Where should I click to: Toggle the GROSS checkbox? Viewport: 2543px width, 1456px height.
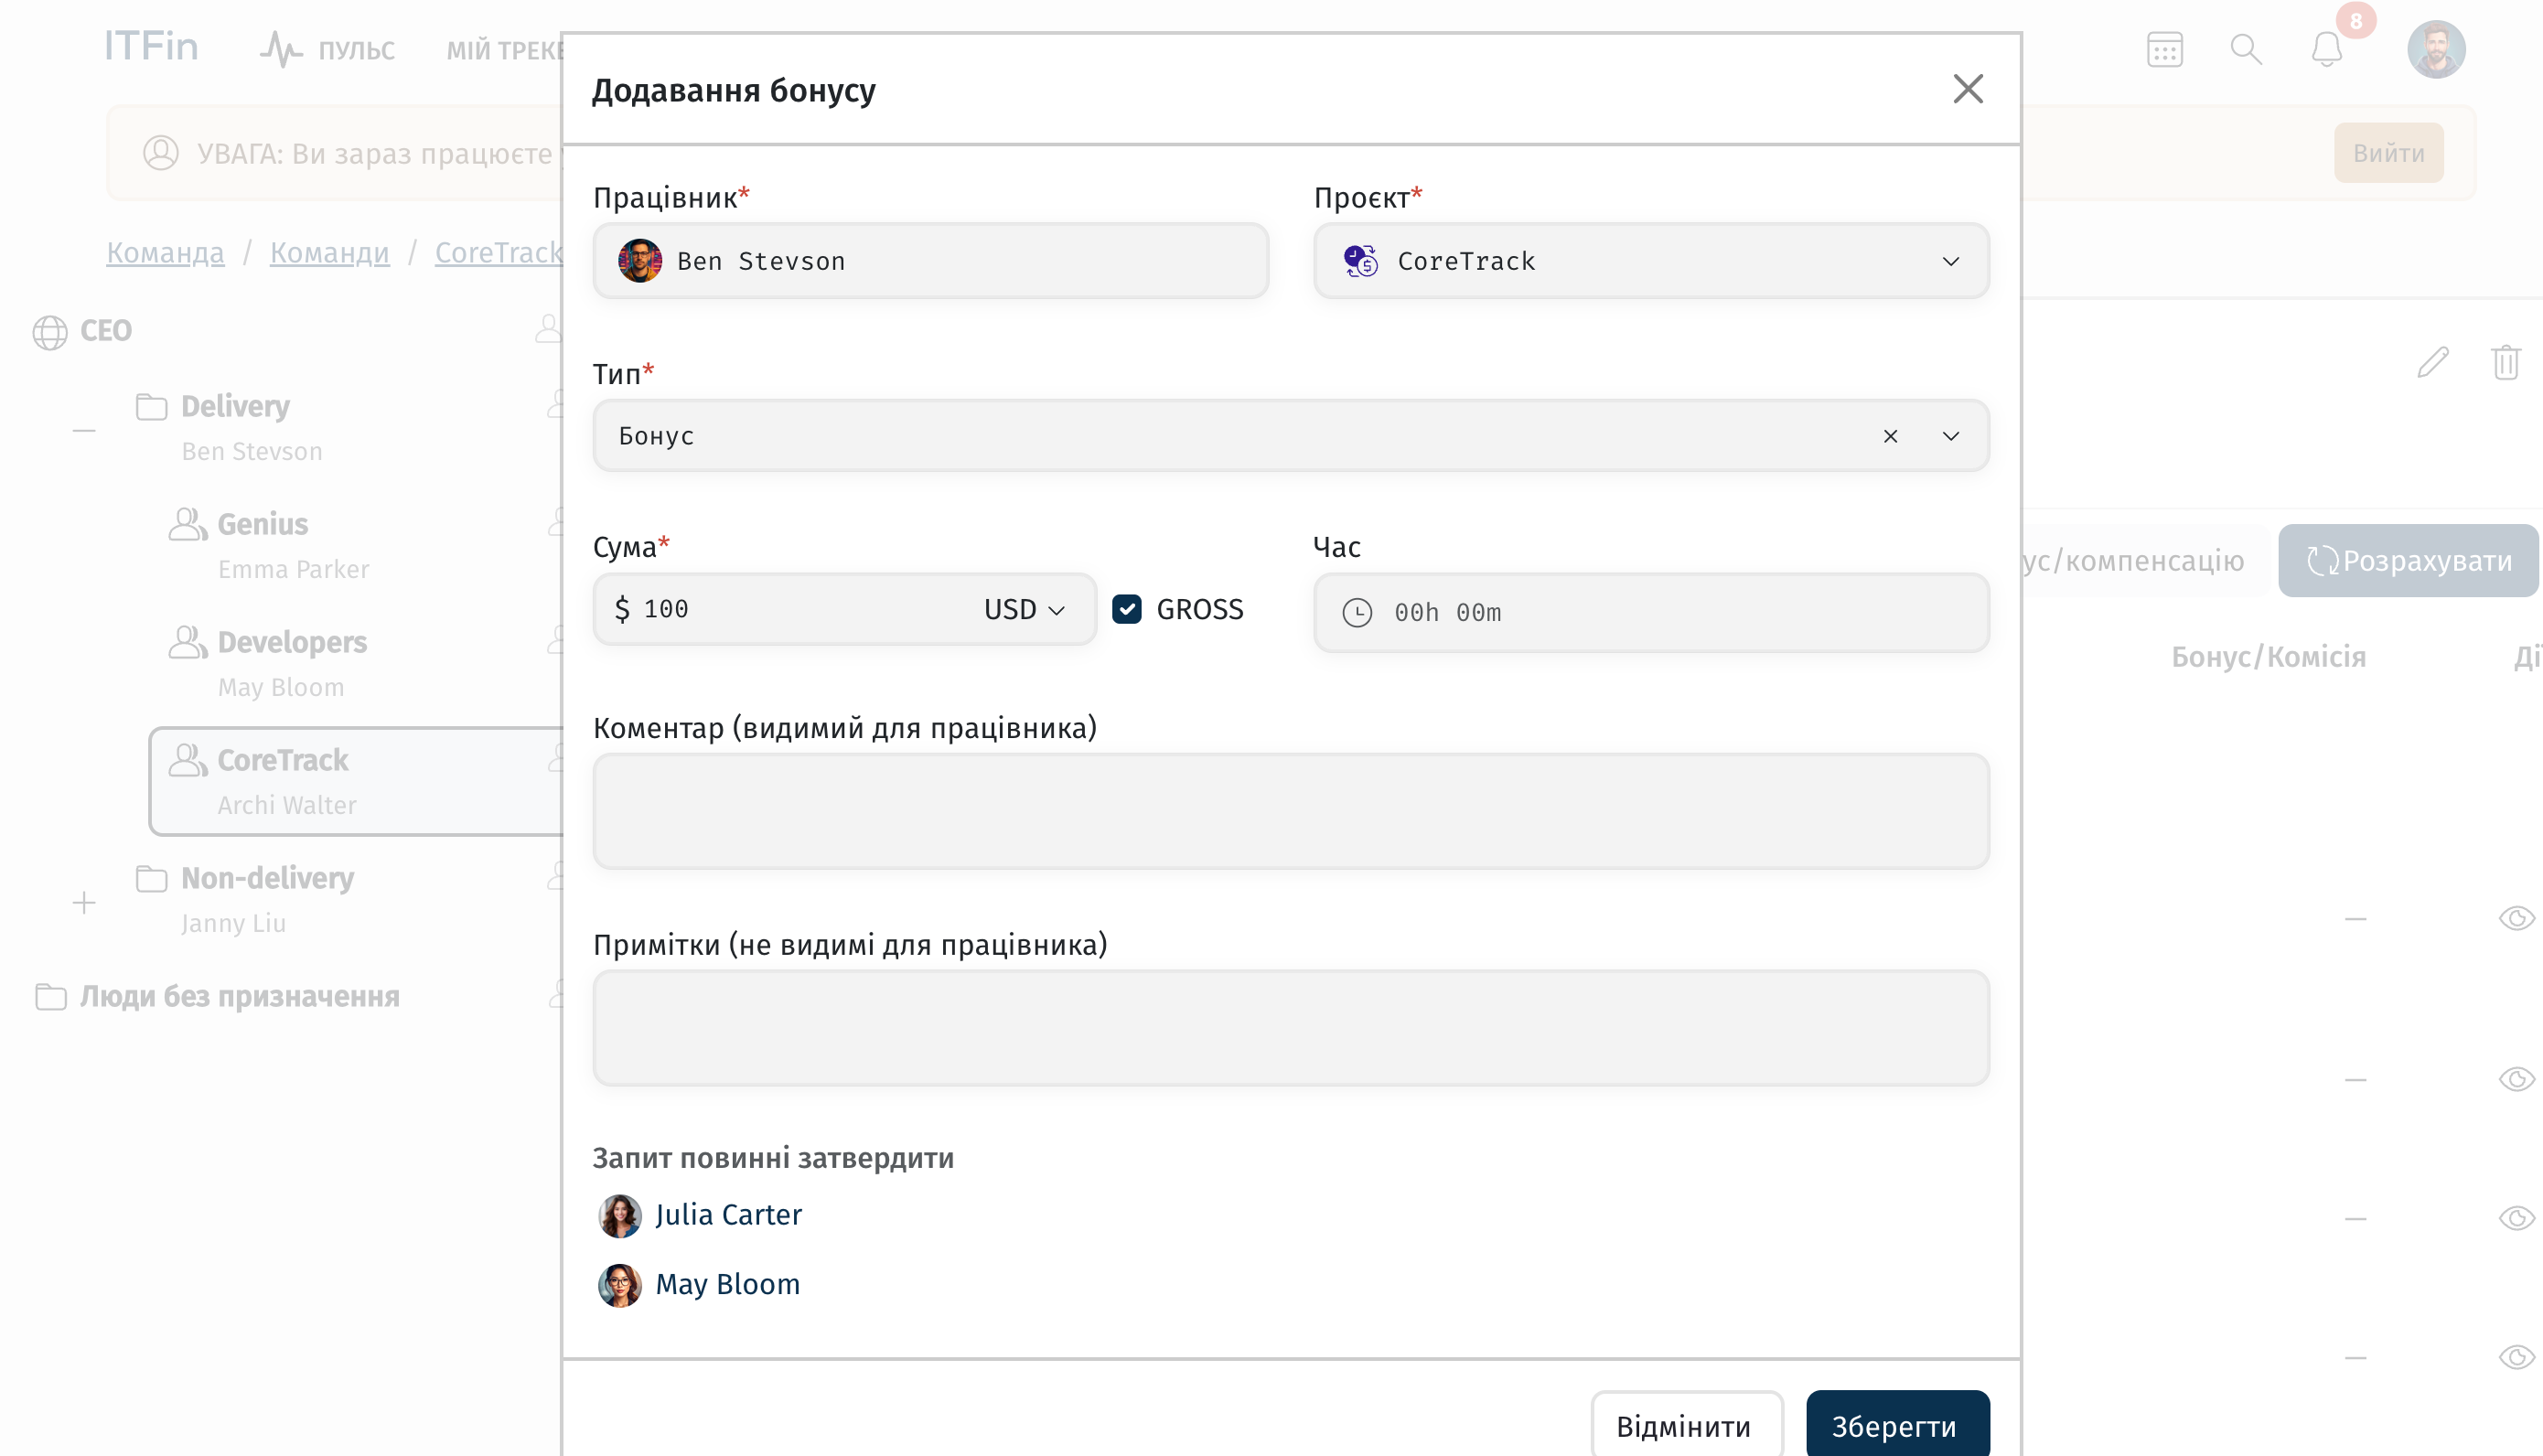point(1126,609)
